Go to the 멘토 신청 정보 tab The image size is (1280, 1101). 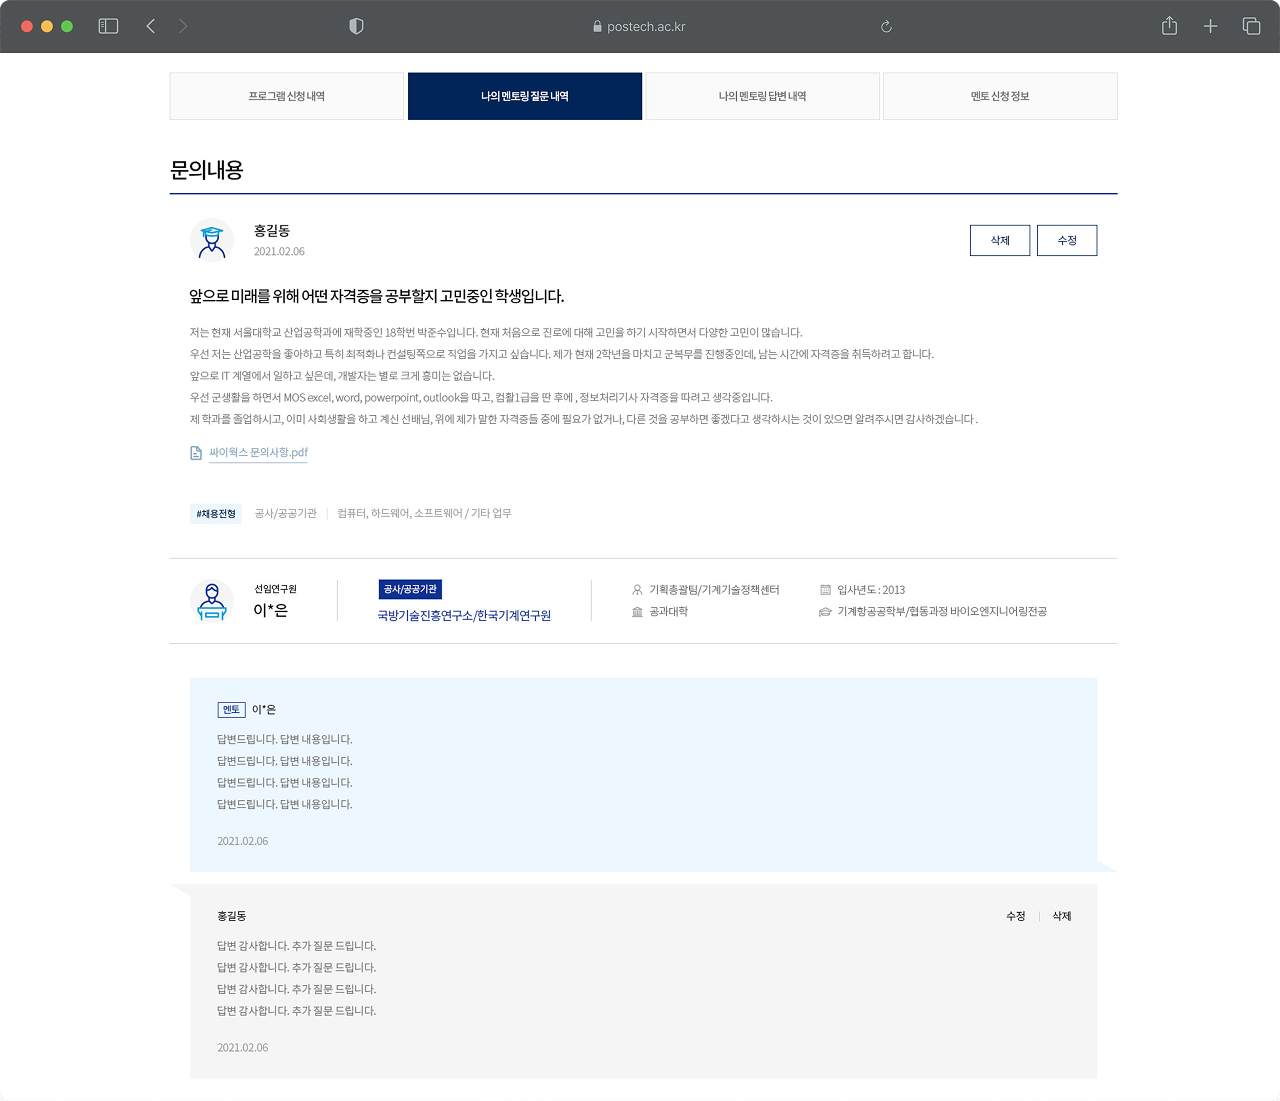coord(1000,96)
